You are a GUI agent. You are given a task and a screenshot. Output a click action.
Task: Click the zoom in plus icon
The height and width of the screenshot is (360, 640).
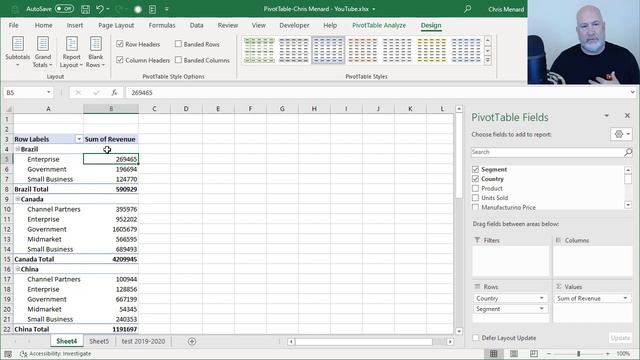pos(607,353)
